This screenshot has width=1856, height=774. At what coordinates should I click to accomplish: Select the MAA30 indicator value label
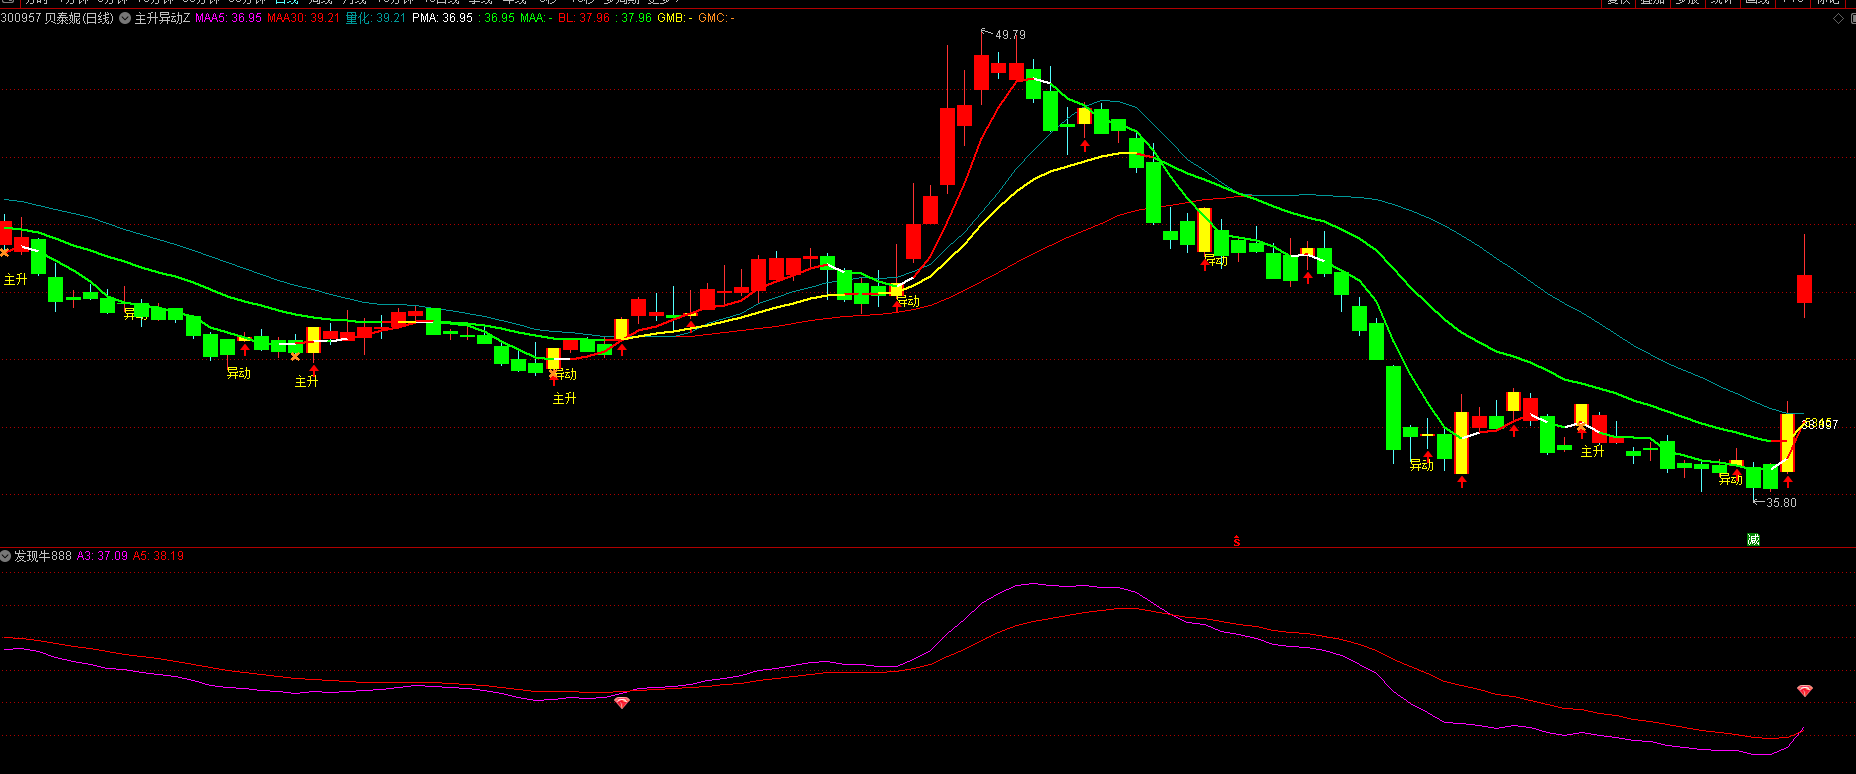(303, 18)
